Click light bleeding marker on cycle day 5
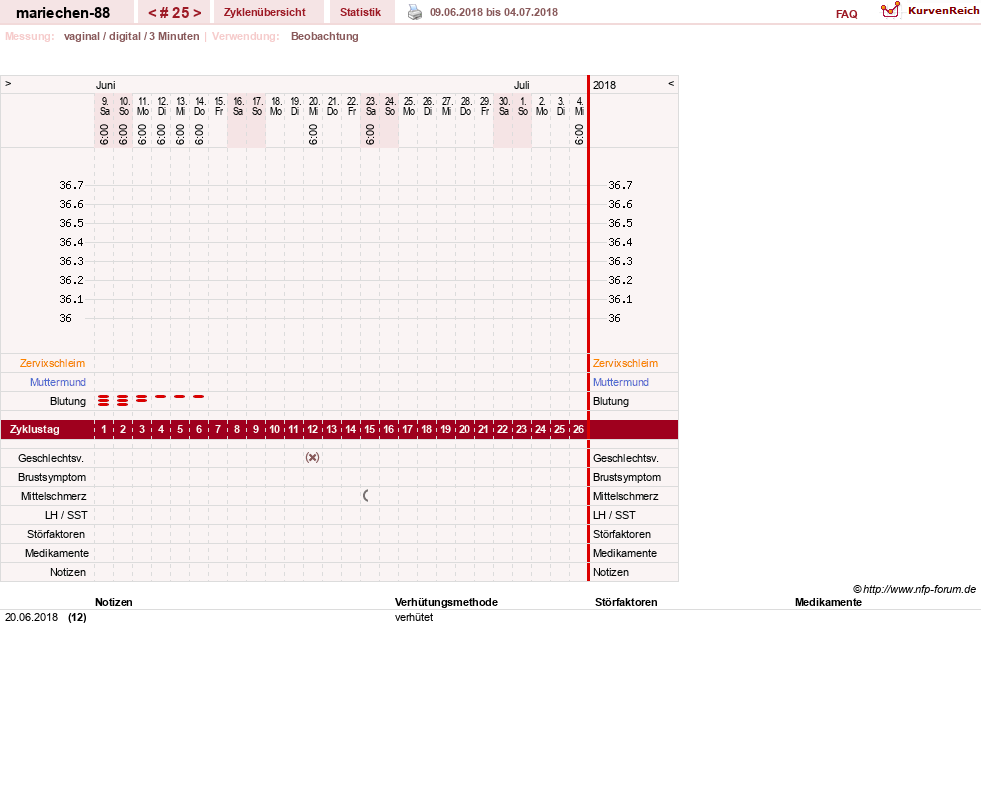This screenshot has width=981, height=801. click(180, 396)
